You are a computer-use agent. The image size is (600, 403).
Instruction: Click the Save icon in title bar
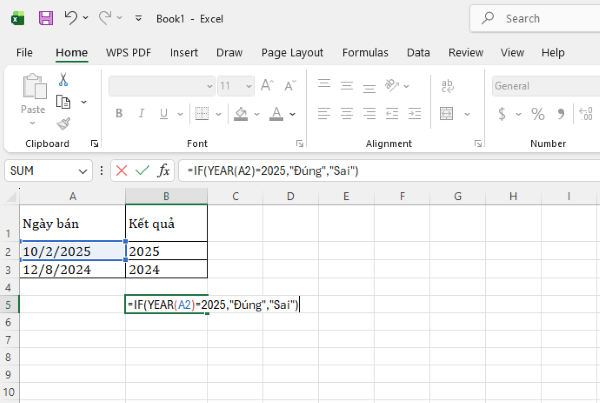coord(46,18)
